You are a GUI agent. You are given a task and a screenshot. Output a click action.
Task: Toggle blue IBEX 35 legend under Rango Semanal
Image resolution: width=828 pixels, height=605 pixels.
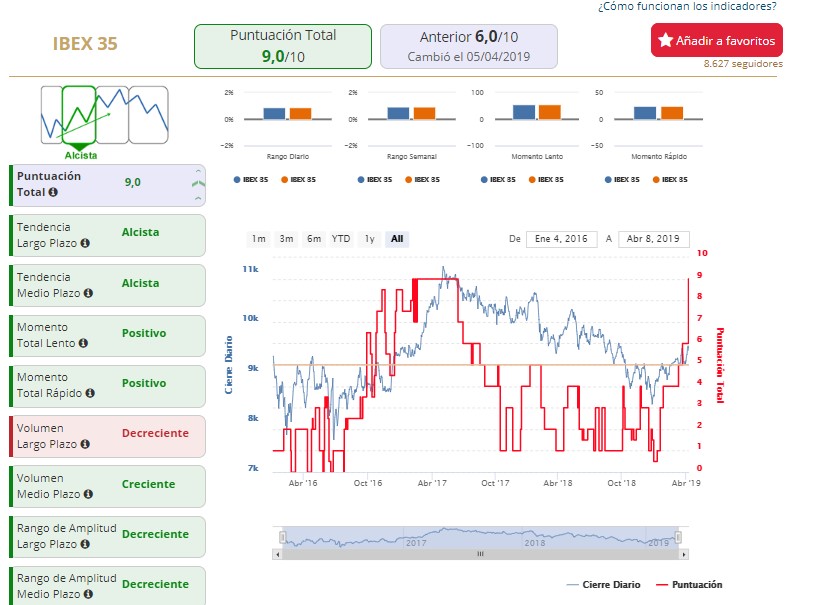pyautogui.click(x=375, y=179)
